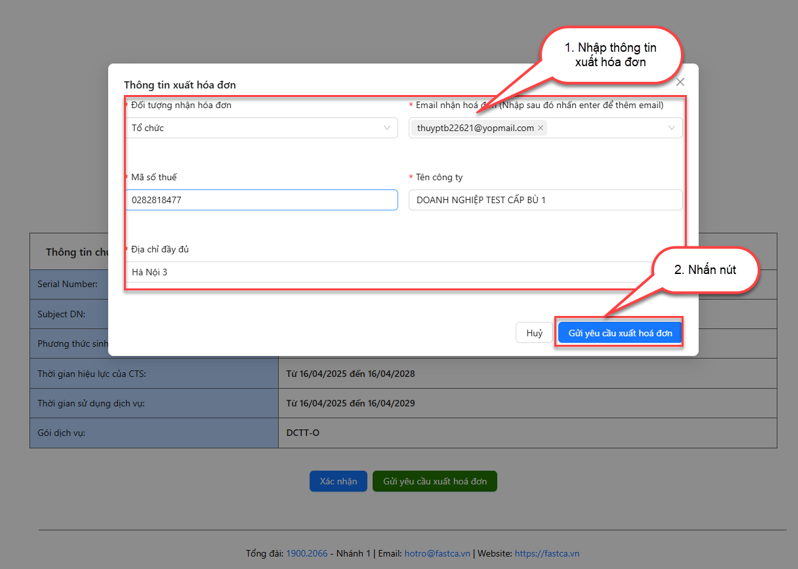Click blue Gửi yêu cầu xuất hoá đơn button
Viewport: 798px width, 569px height.
[620, 333]
